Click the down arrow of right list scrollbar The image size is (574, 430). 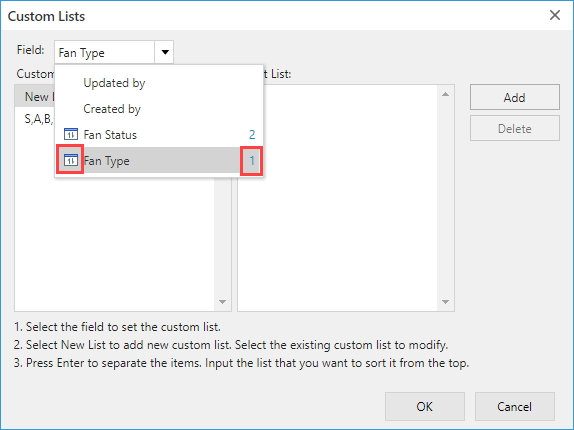click(x=446, y=302)
